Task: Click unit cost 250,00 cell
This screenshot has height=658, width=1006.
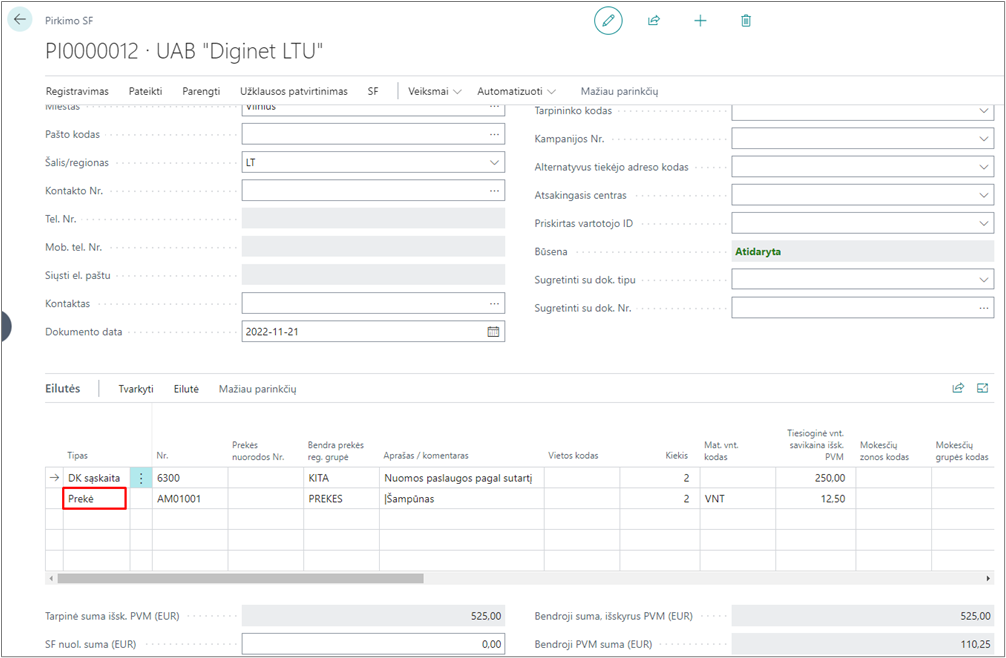Action: click(x=815, y=478)
